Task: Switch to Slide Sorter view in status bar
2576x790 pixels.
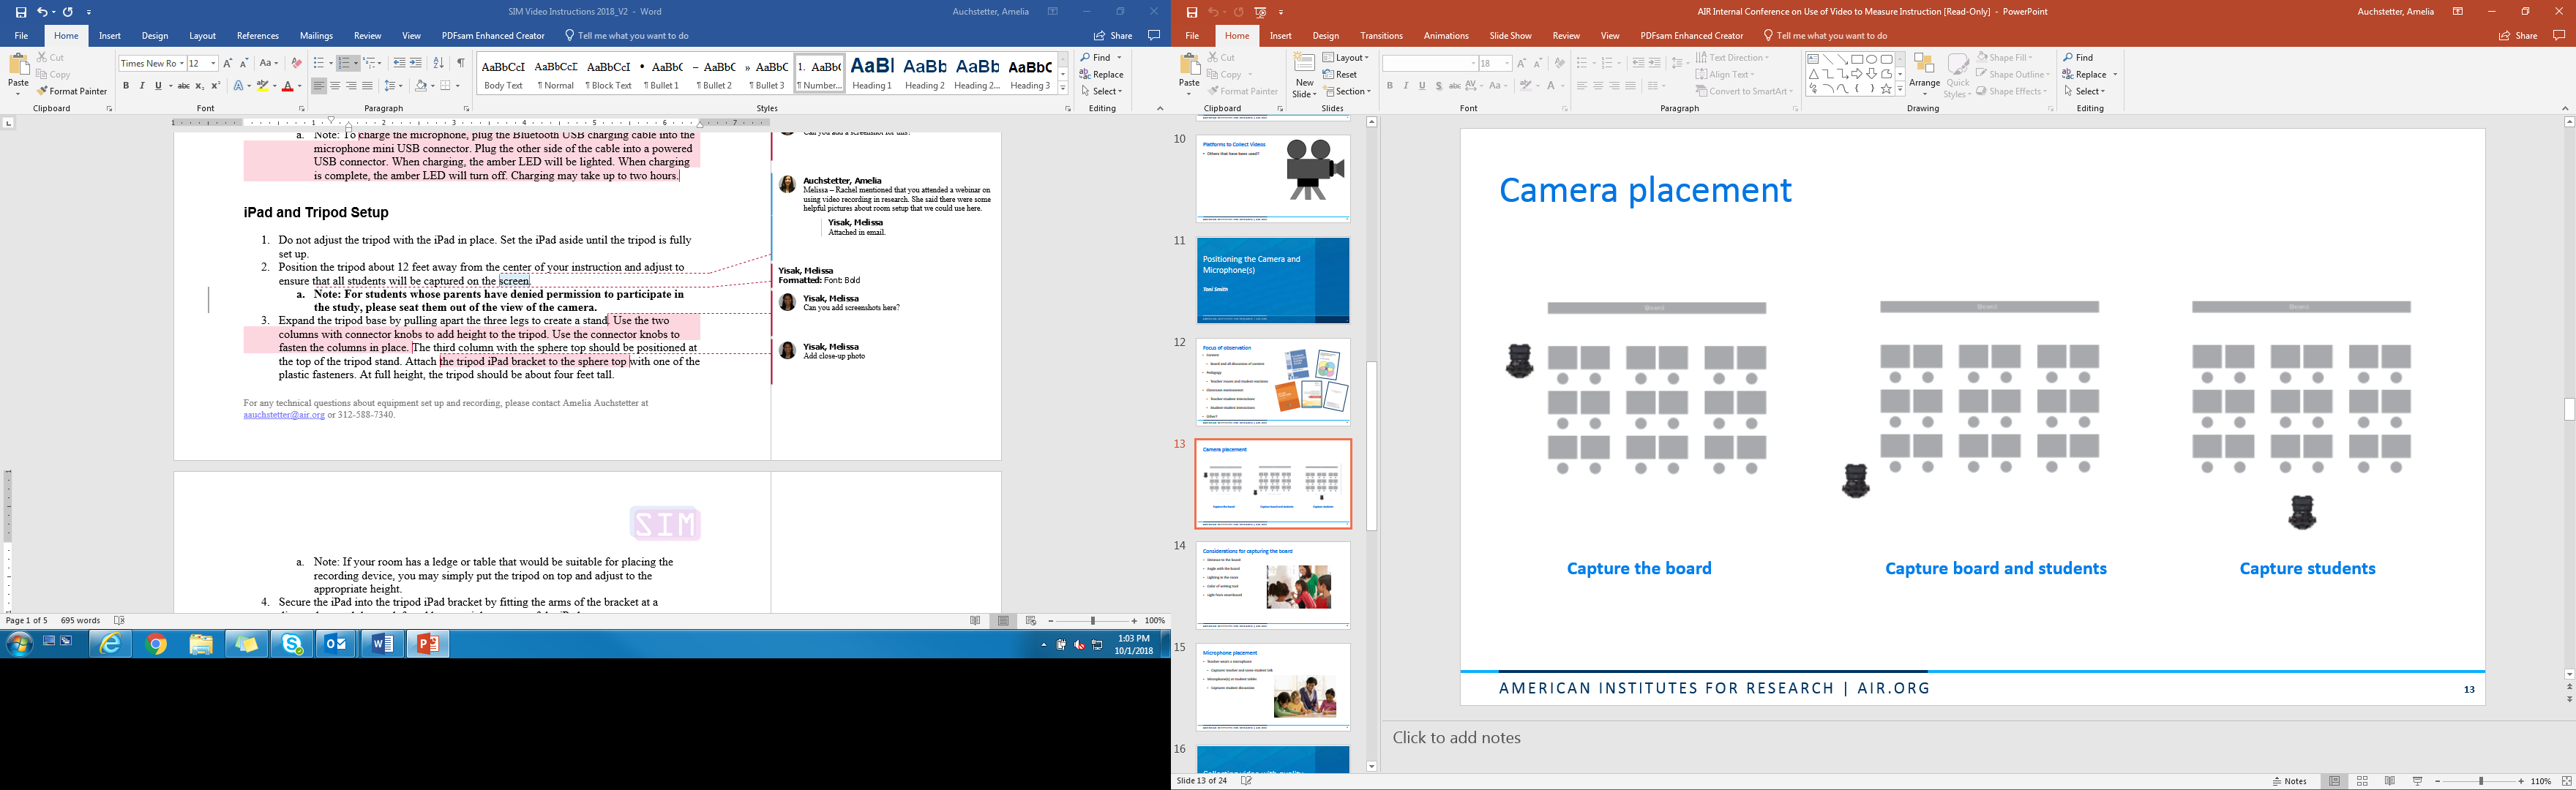Action: coord(2362,781)
